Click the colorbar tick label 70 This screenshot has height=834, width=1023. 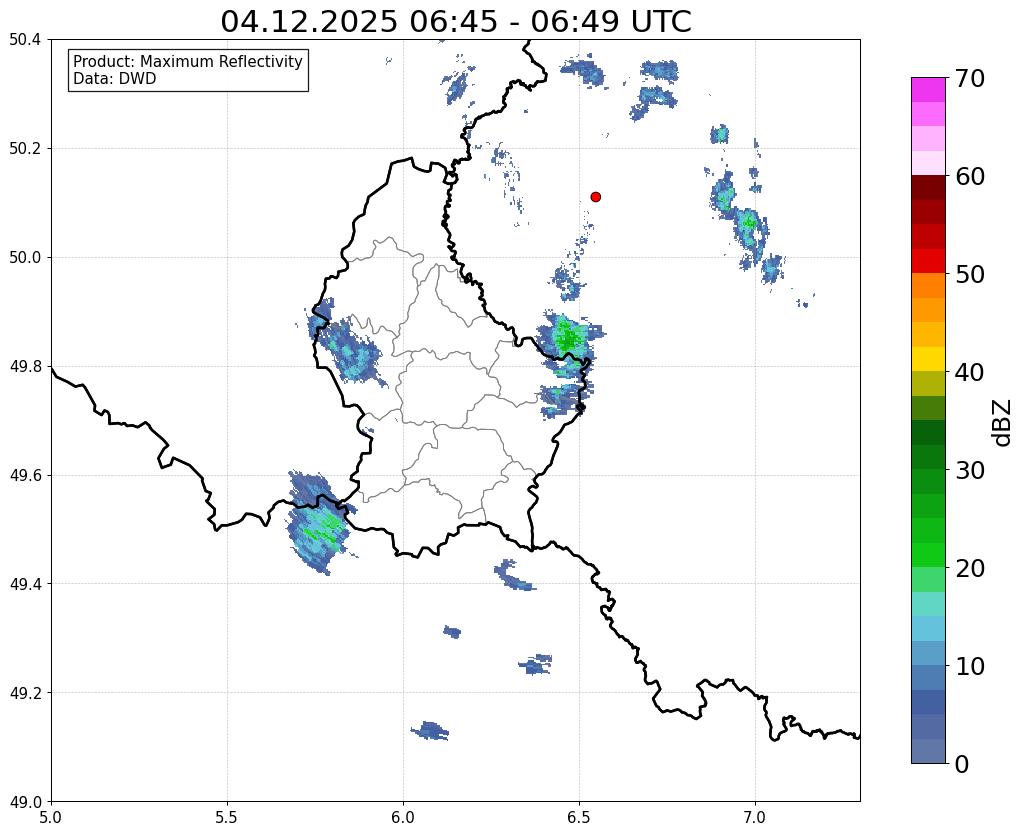click(970, 78)
